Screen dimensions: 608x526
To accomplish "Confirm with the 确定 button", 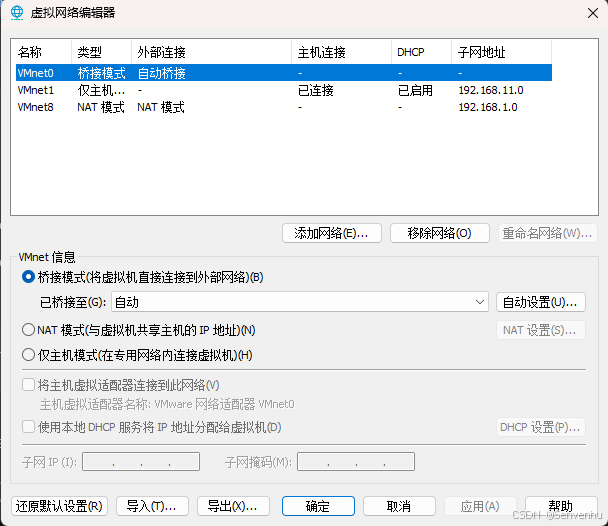I will click(x=318, y=506).
